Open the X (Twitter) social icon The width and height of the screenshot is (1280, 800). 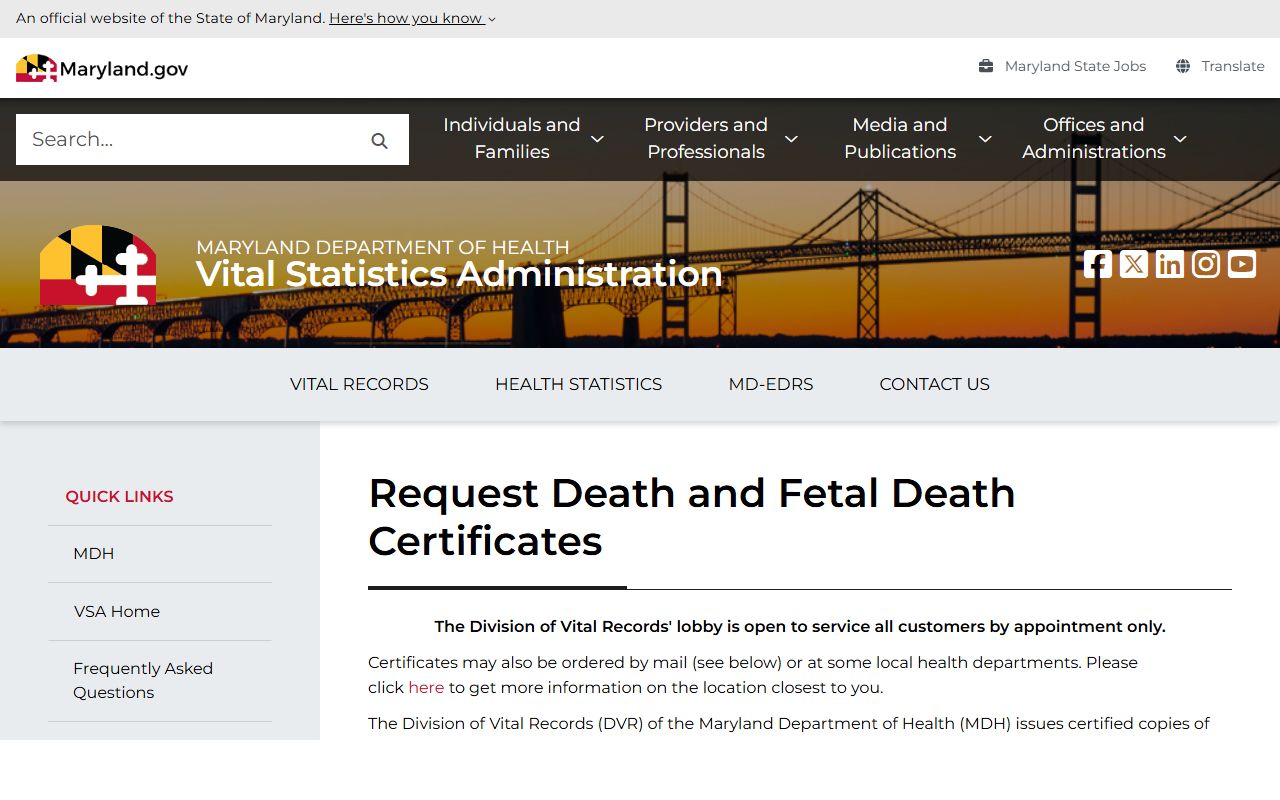(1134, 264)
